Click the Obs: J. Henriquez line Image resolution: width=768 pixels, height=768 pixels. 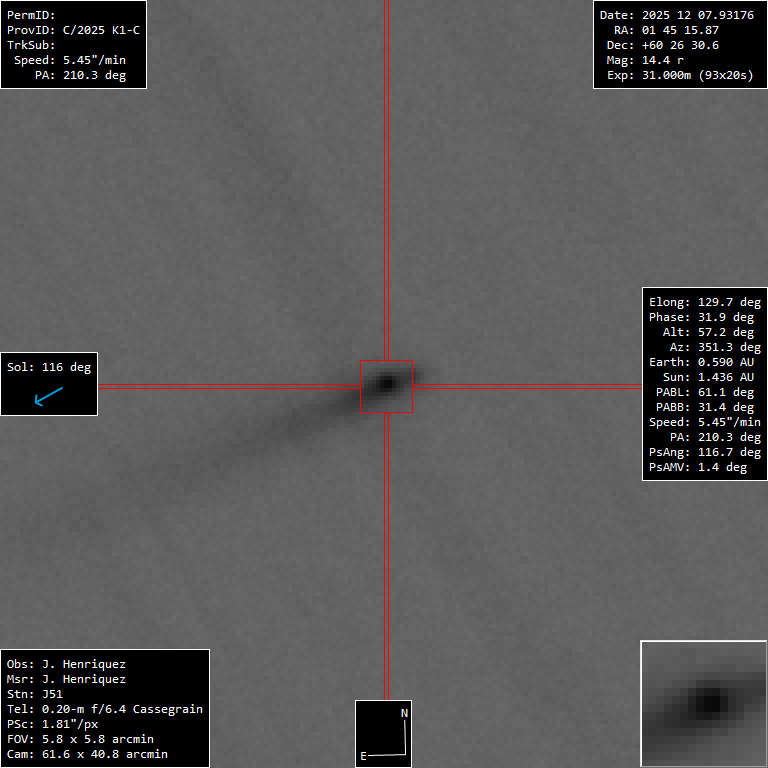tap(66, 663)
